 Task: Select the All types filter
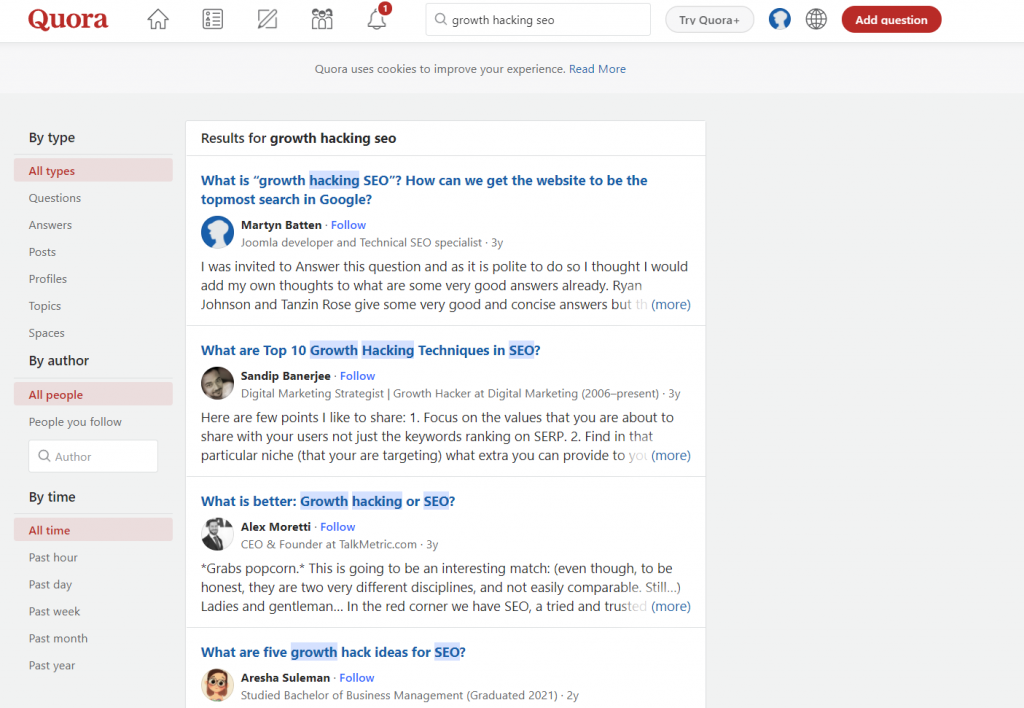(93, 170)
